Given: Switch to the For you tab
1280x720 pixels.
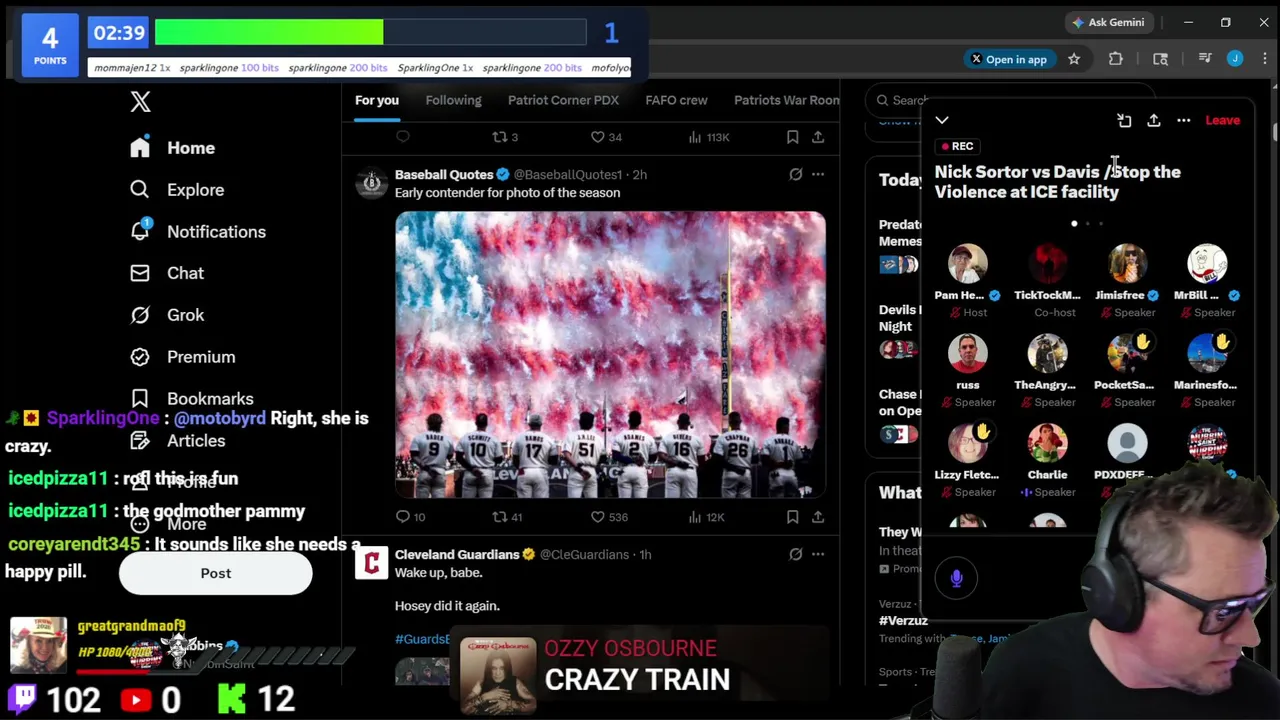Looking at the screenshot, I should tap(377, 100).
